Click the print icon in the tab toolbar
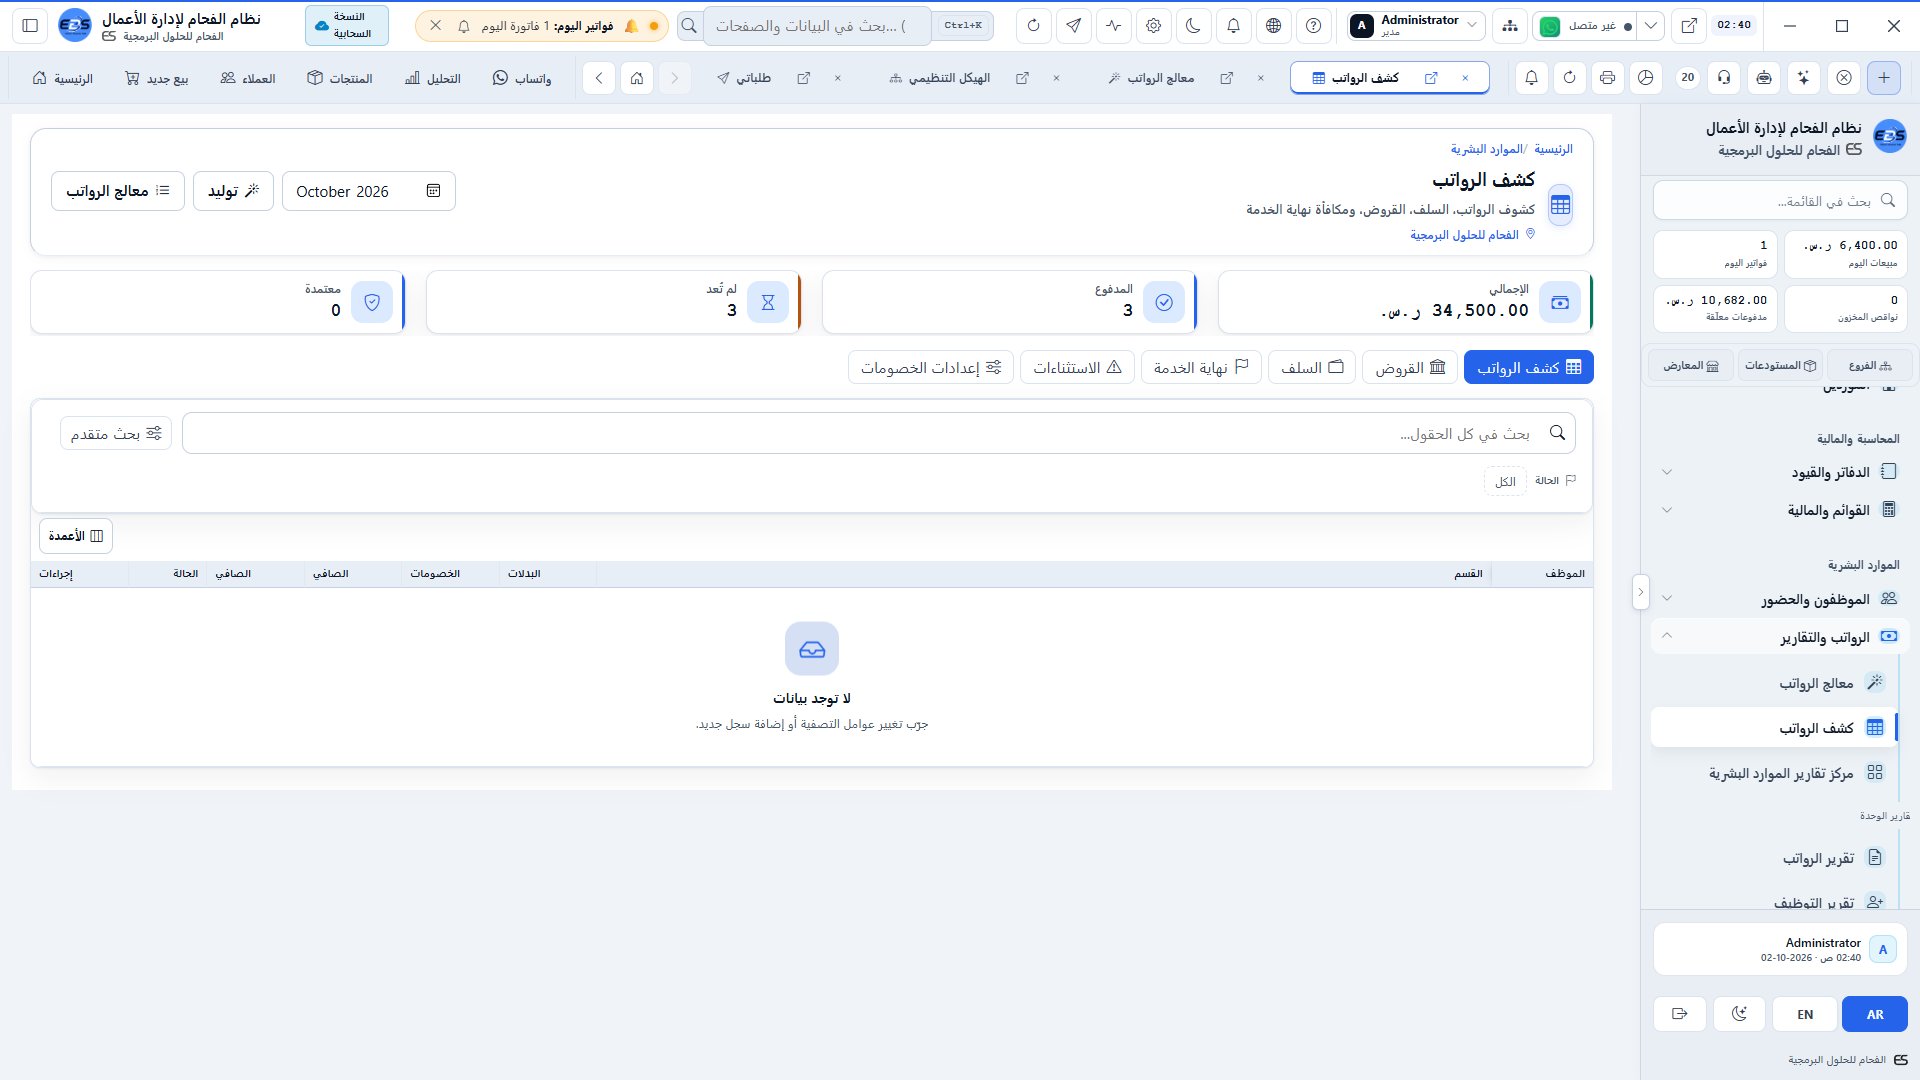1920x1080 pixels. click(x=1608, y=78)
